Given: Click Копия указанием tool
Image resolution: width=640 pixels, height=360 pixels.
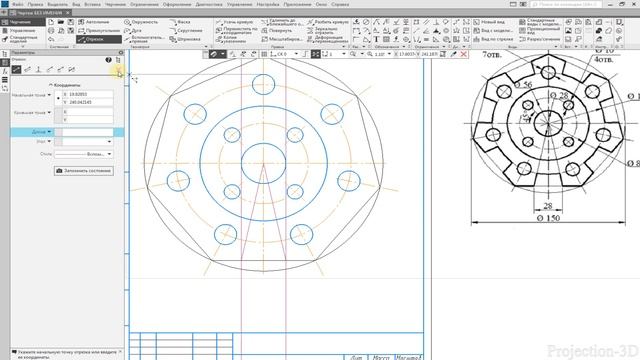Looking at the screenshot, I should 232,39.
